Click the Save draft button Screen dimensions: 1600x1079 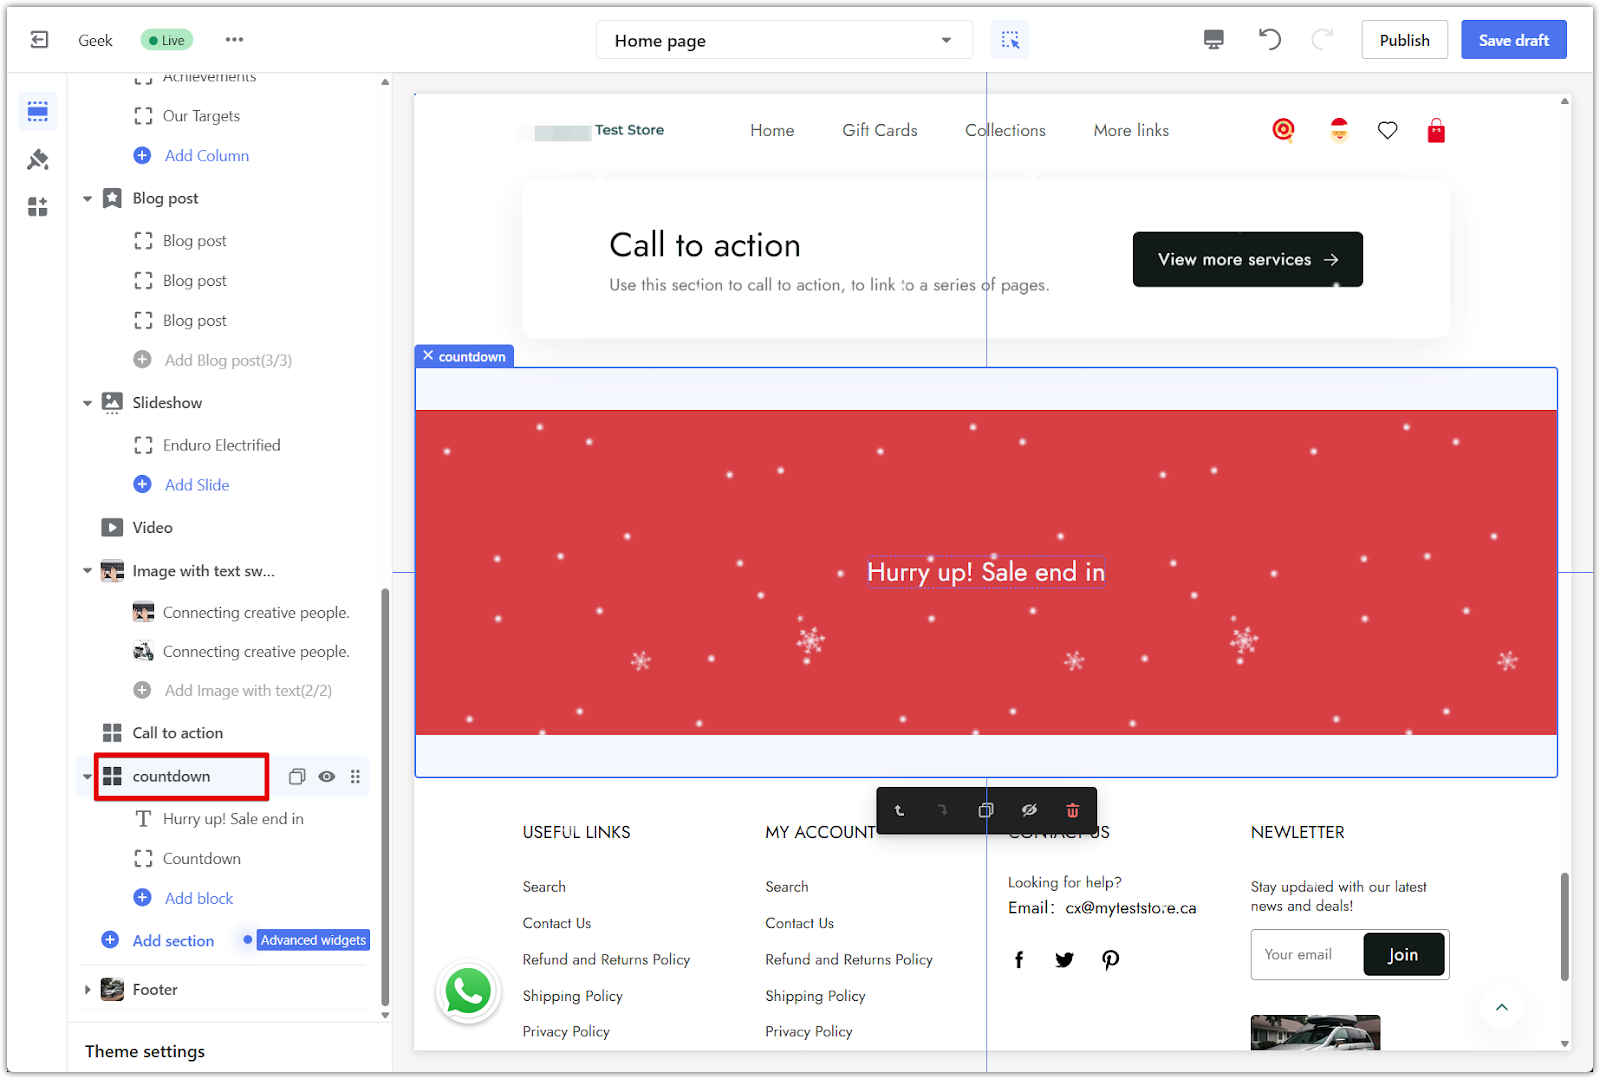click(1513, 40)
